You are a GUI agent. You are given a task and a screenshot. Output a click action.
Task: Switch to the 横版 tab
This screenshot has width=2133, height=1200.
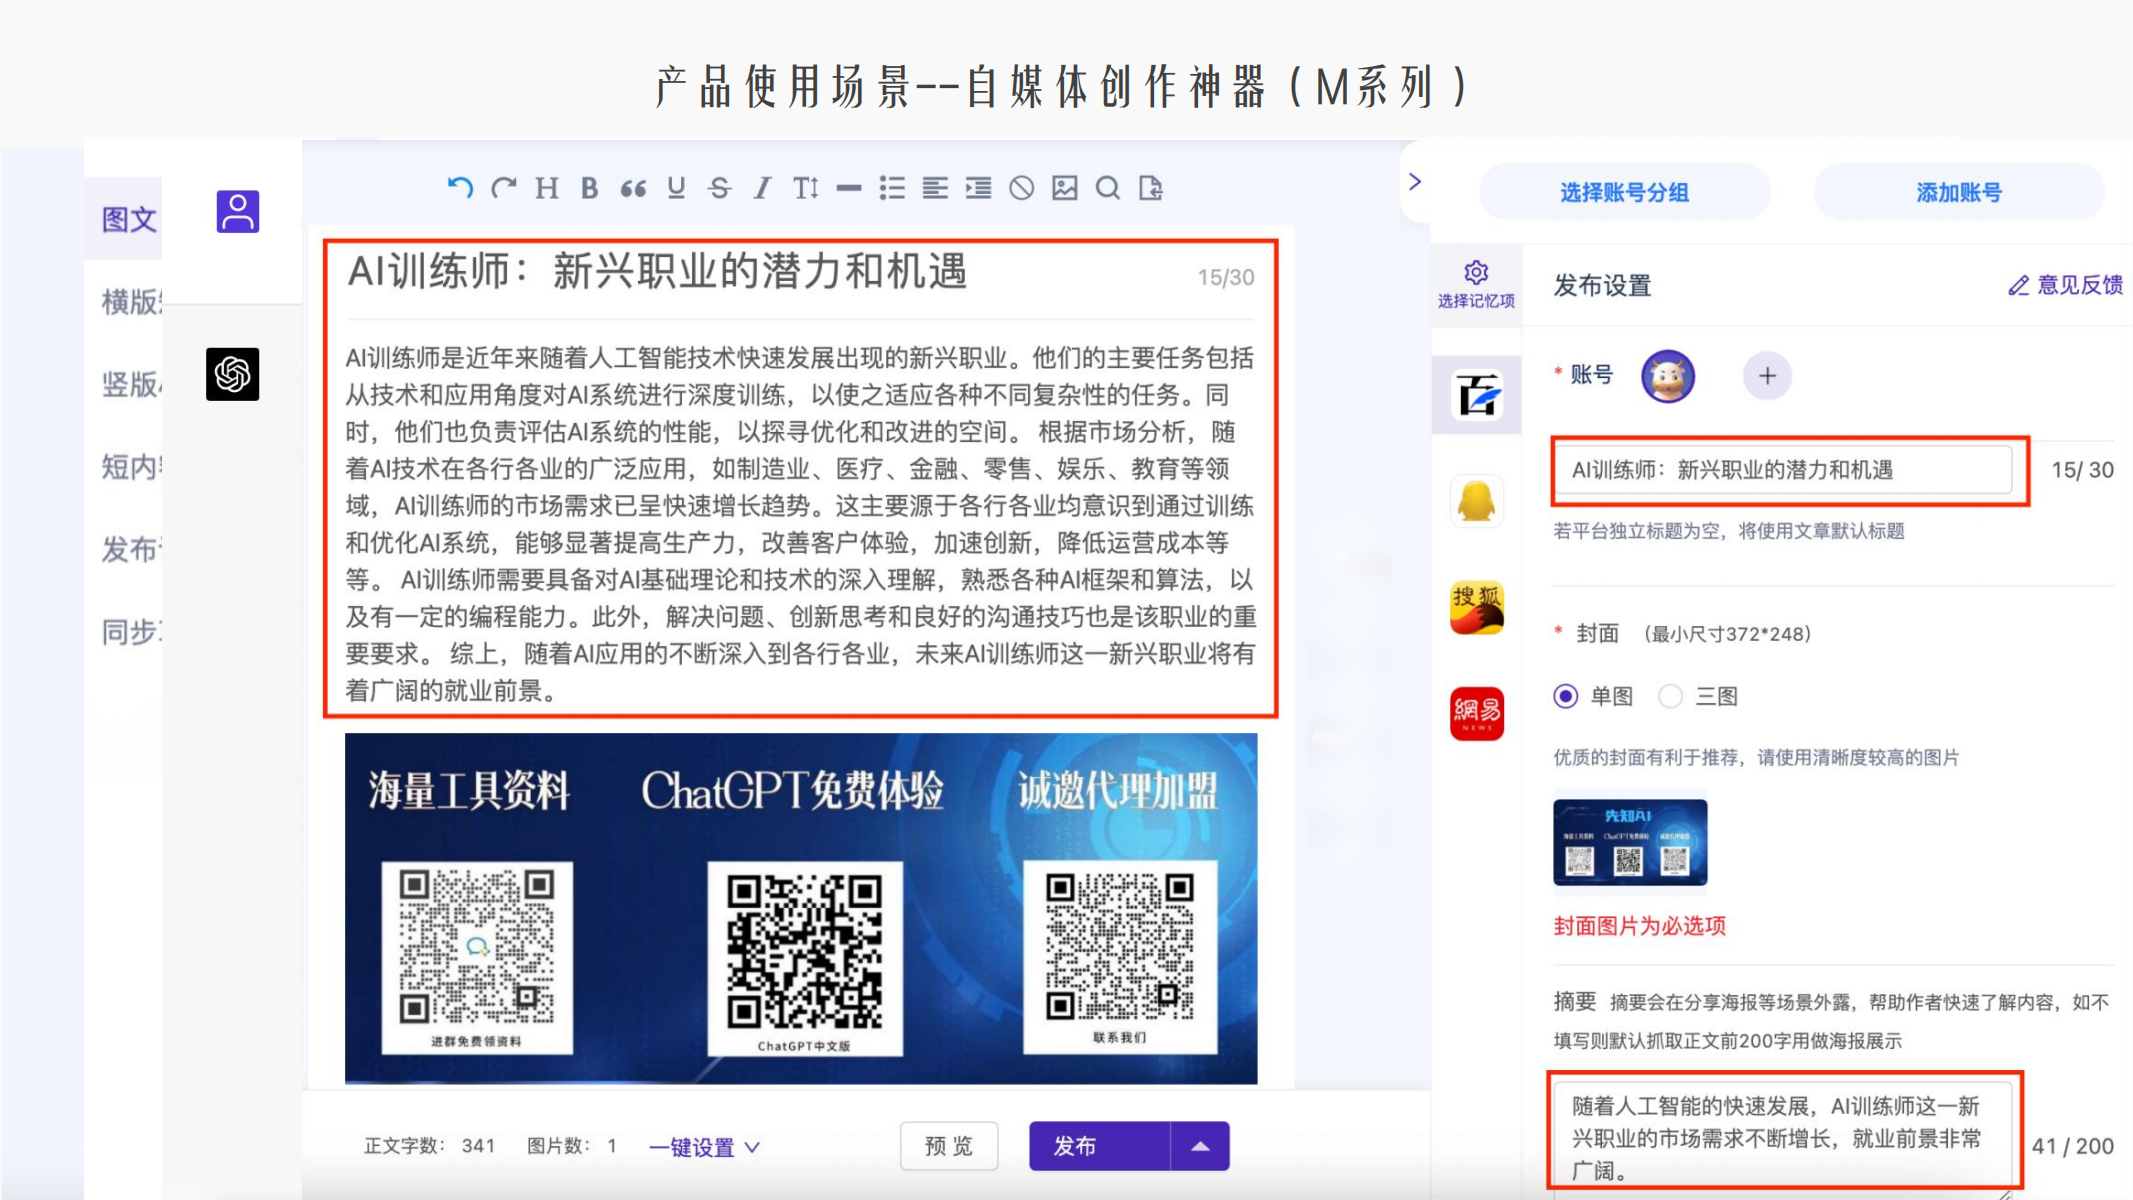pyautogui.click(x=131, y=302)
